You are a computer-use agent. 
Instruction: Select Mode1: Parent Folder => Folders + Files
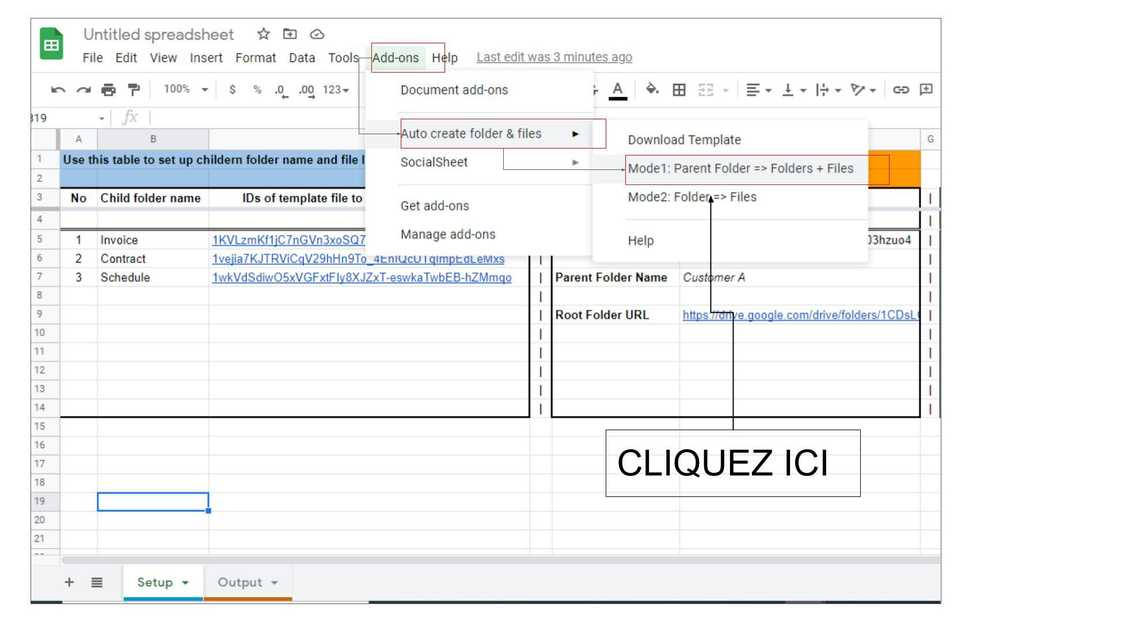click(x=740, y=168)
